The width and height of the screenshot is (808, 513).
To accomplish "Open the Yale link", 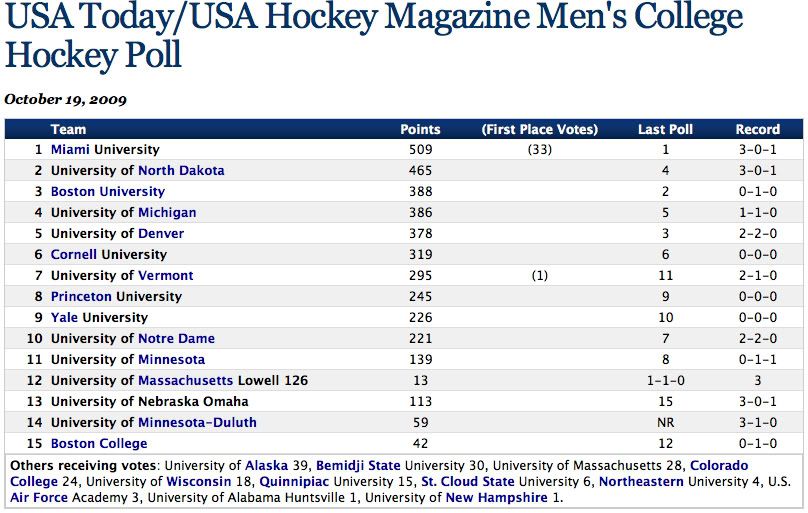I will (x=64, y=318).
